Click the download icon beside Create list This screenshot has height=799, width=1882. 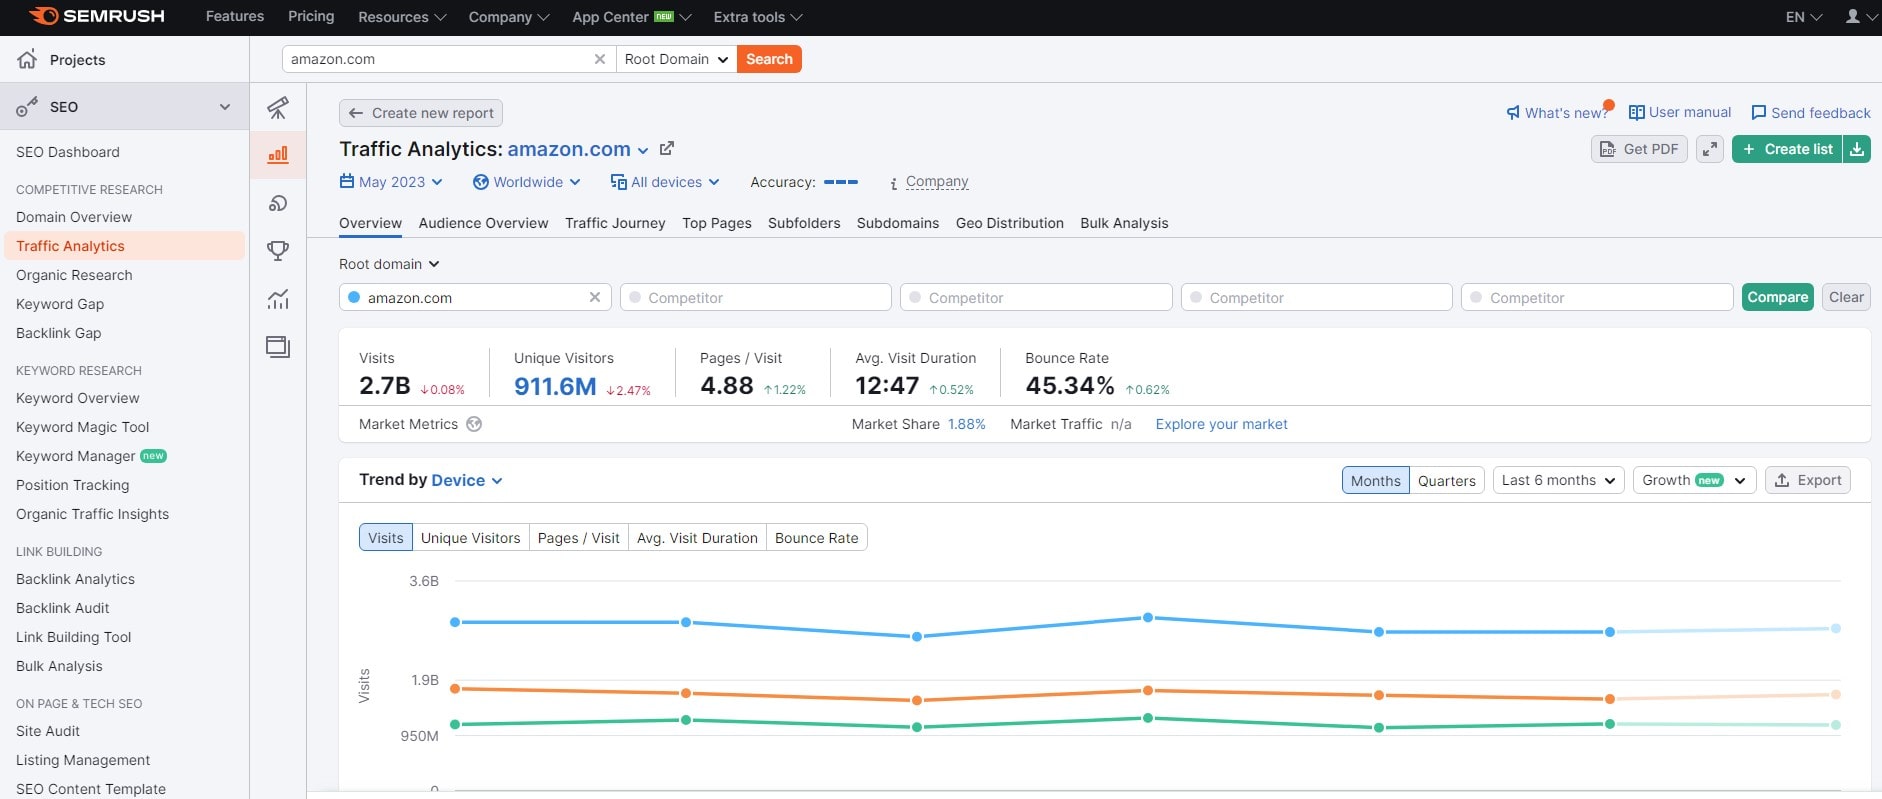tap(1857, 149)
